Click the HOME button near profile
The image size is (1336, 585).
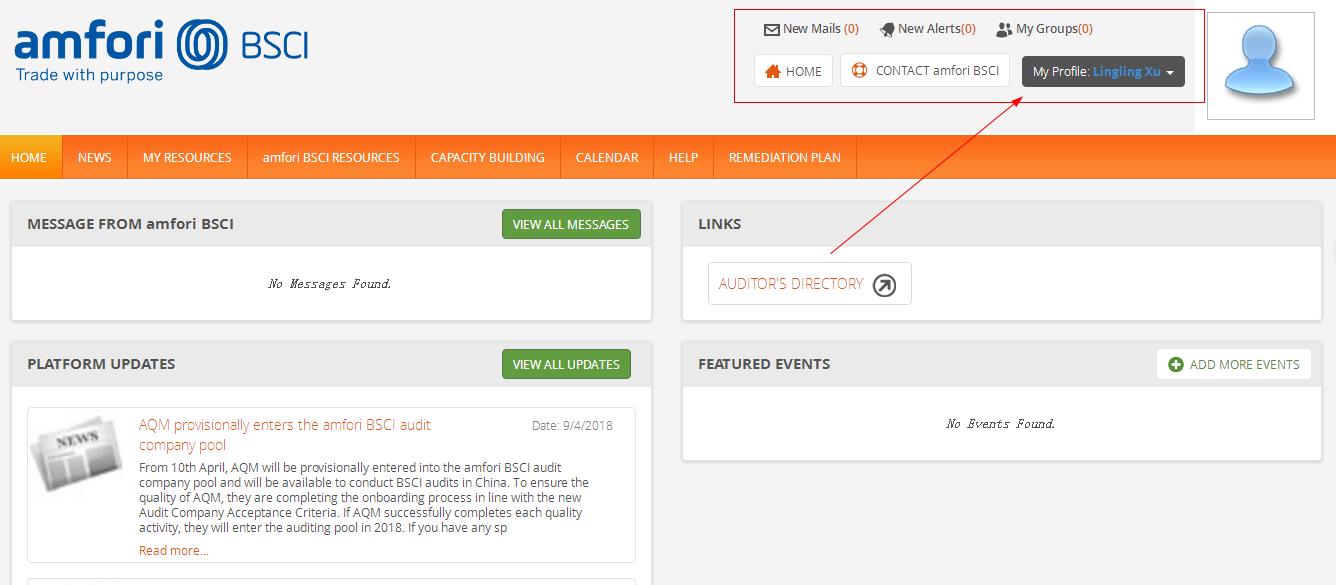click(793, 71)
